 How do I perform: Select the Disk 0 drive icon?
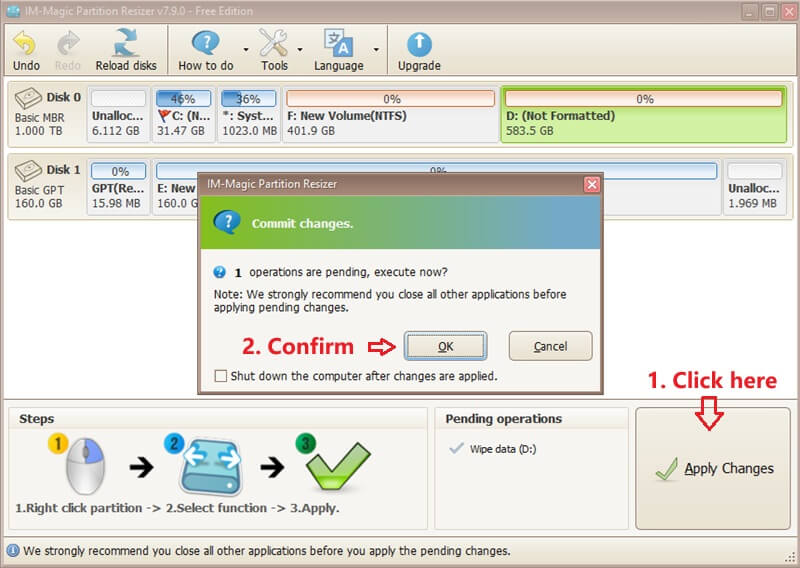tap(28, 98)
